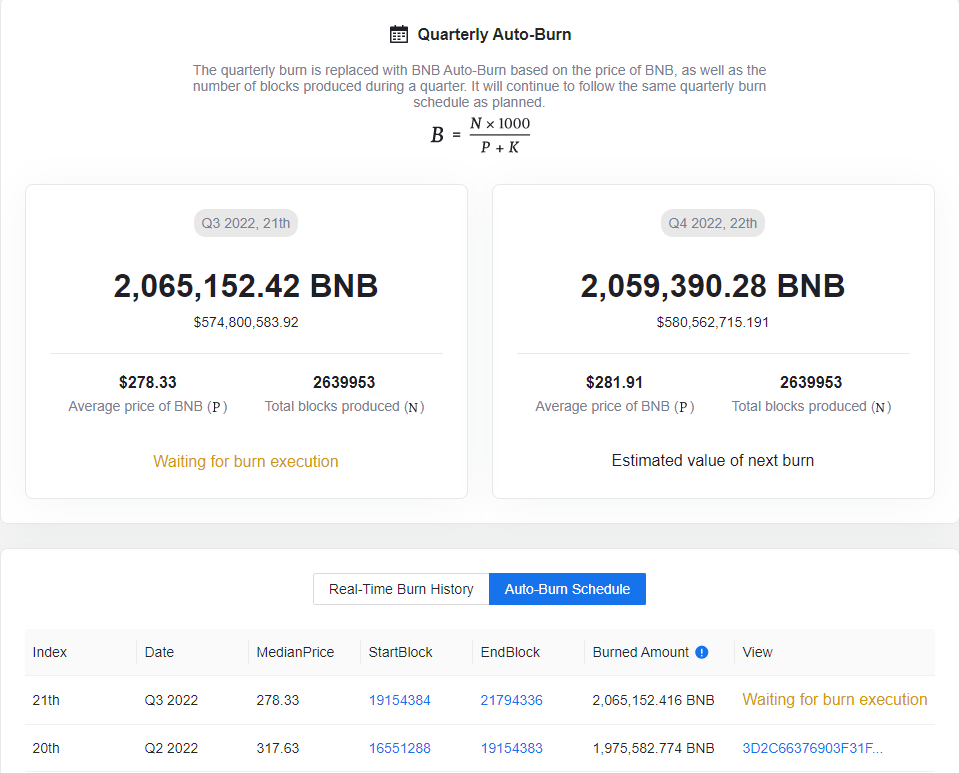Image resolution: width=959 pixels, height=773 pixels.
Task: Click Waiting for burn execution in Q3 card
Action: pyautogui.click(x=246, y=461)
